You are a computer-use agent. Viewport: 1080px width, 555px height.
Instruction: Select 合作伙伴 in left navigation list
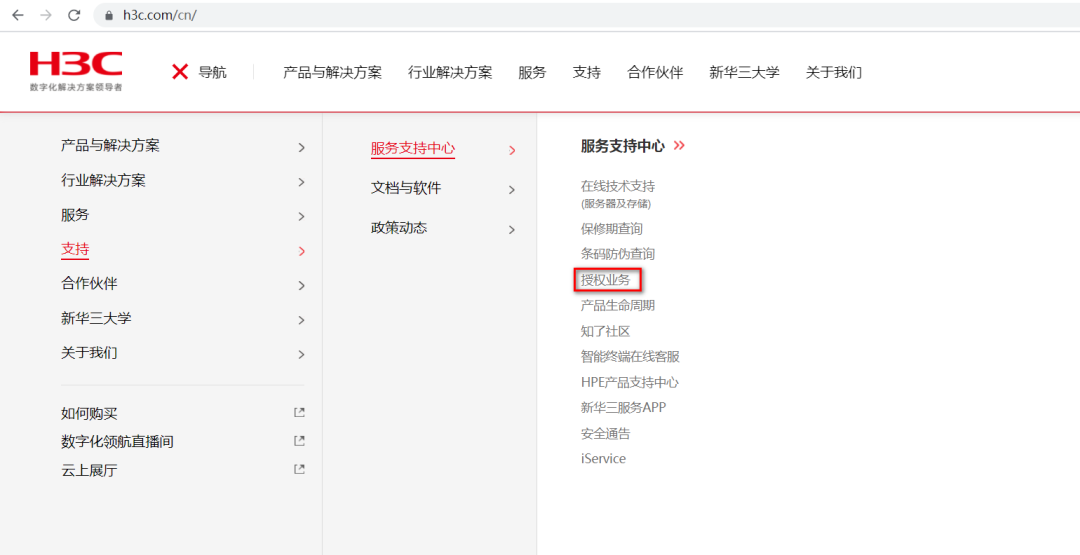(x=89, y=284)
